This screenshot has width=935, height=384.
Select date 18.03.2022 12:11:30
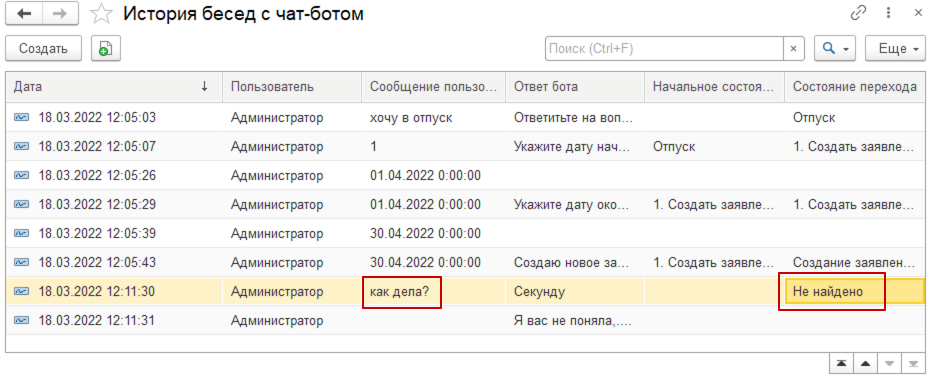(x=97, y=292)
